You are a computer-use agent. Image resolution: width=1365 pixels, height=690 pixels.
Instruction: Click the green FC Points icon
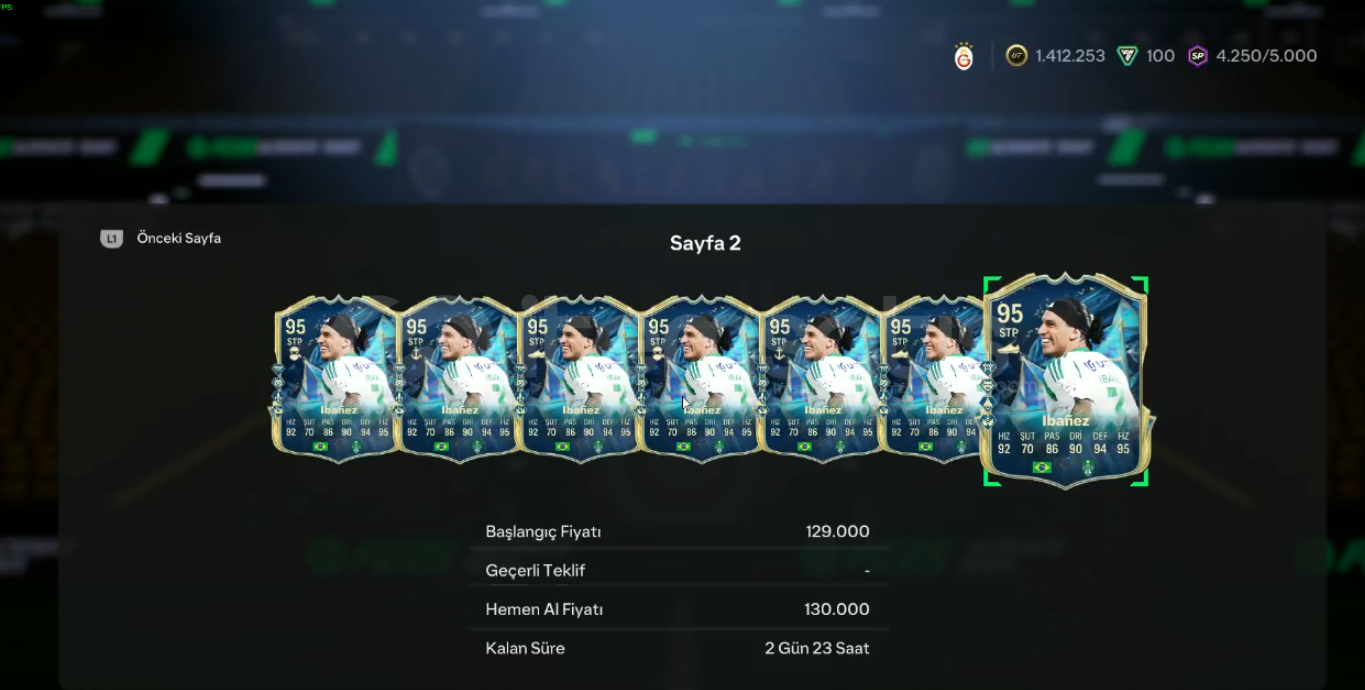1127,56
